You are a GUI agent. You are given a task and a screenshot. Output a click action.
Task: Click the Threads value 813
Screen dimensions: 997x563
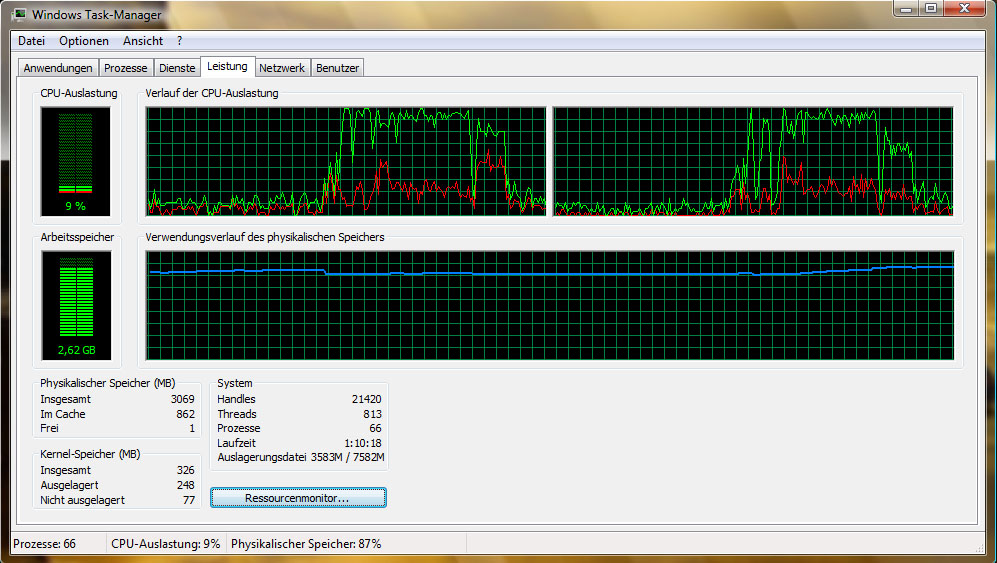[373, 414]
